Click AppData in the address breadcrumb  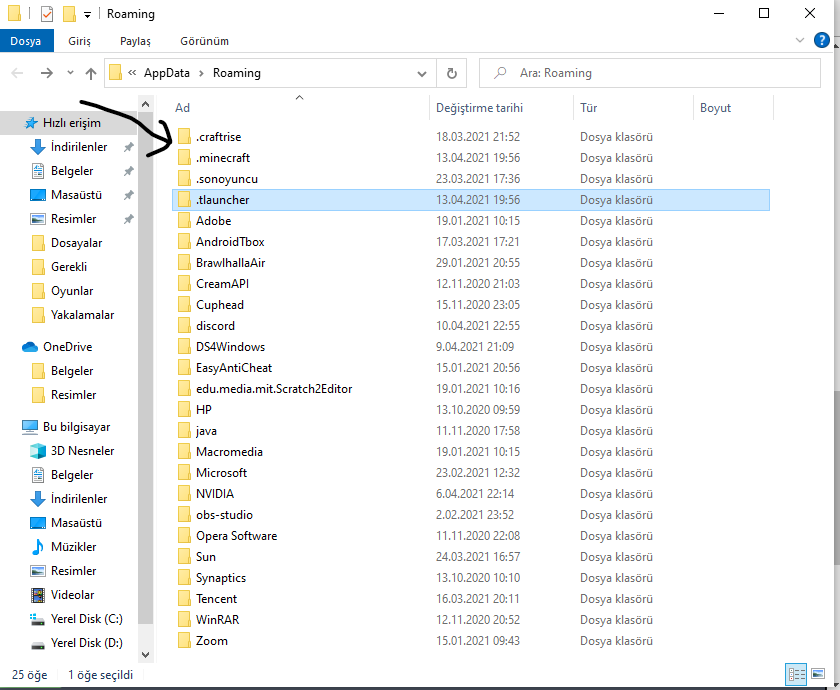coord(167,73)
